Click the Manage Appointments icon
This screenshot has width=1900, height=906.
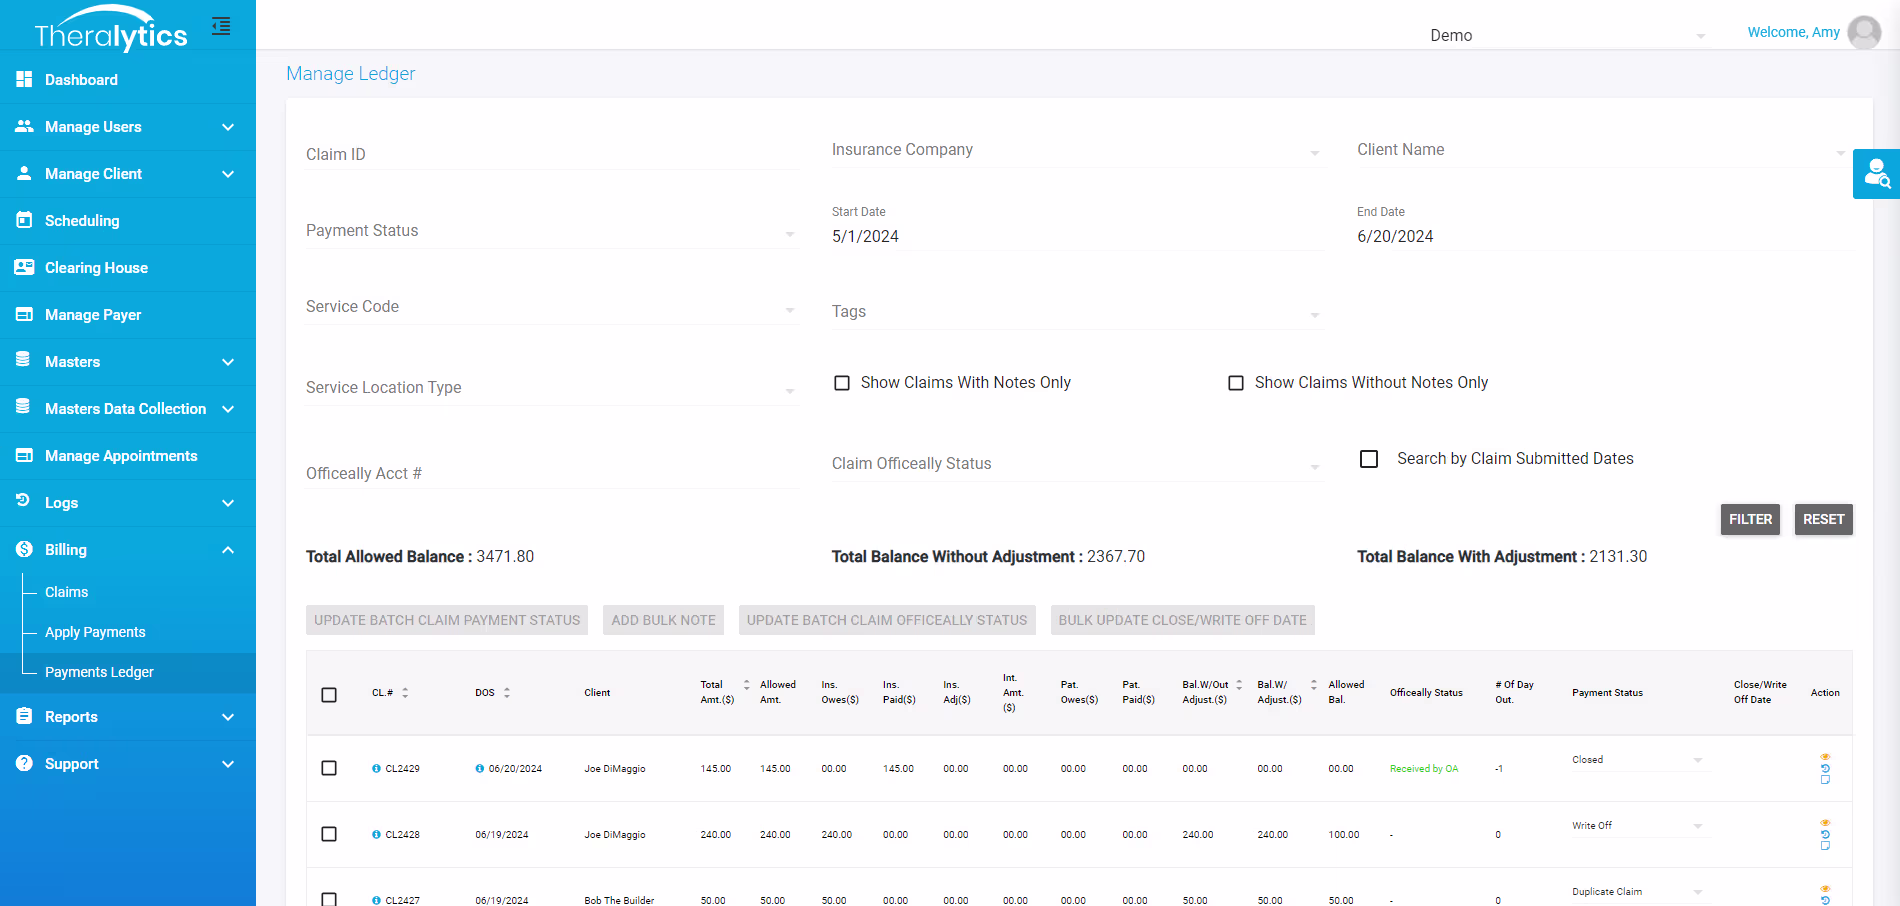[x=24, y=455]
